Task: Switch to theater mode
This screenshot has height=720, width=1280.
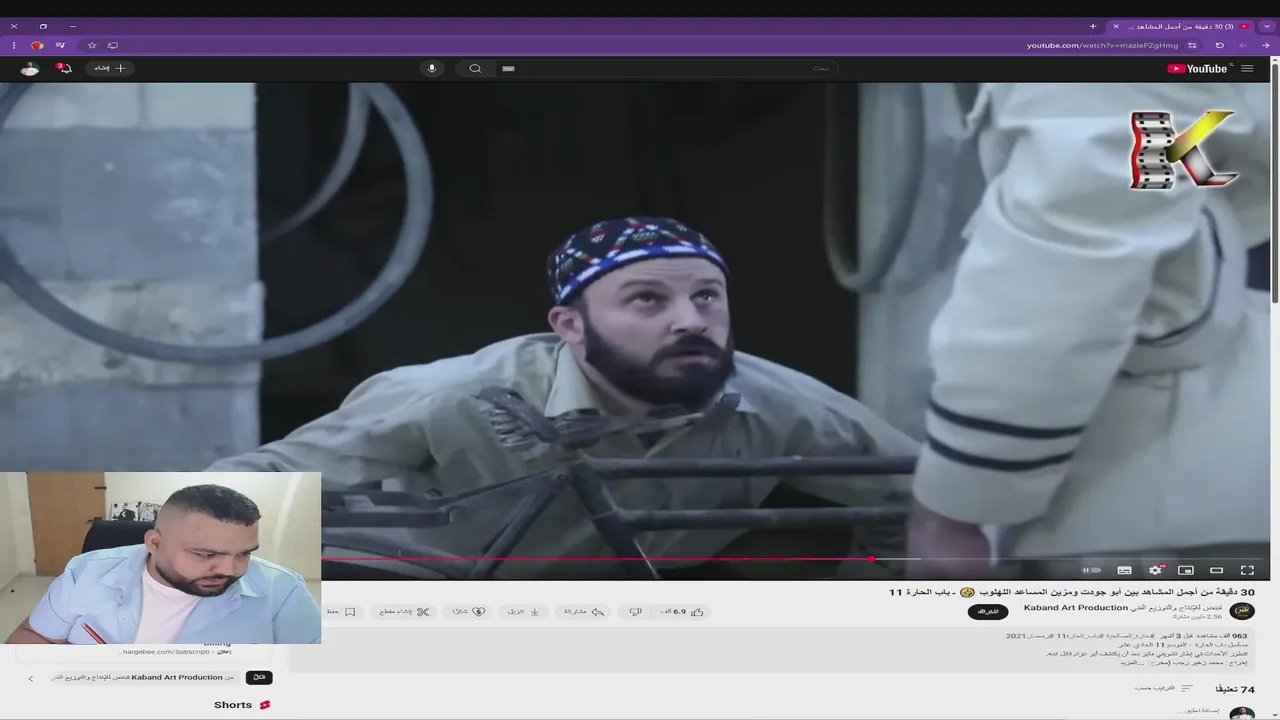Action: pos(1216,570)
